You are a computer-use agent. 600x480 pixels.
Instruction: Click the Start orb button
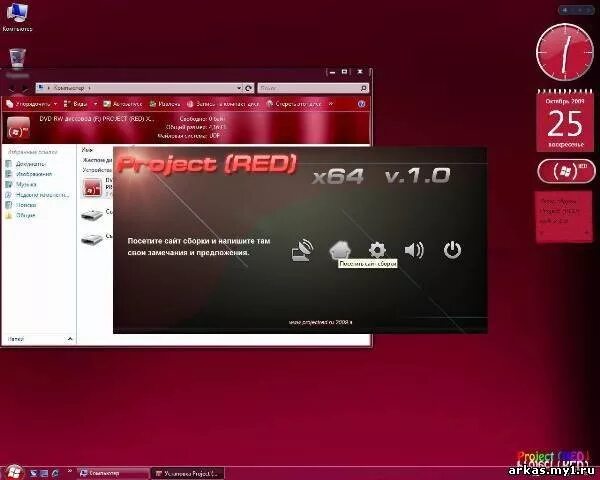(13, 472)
